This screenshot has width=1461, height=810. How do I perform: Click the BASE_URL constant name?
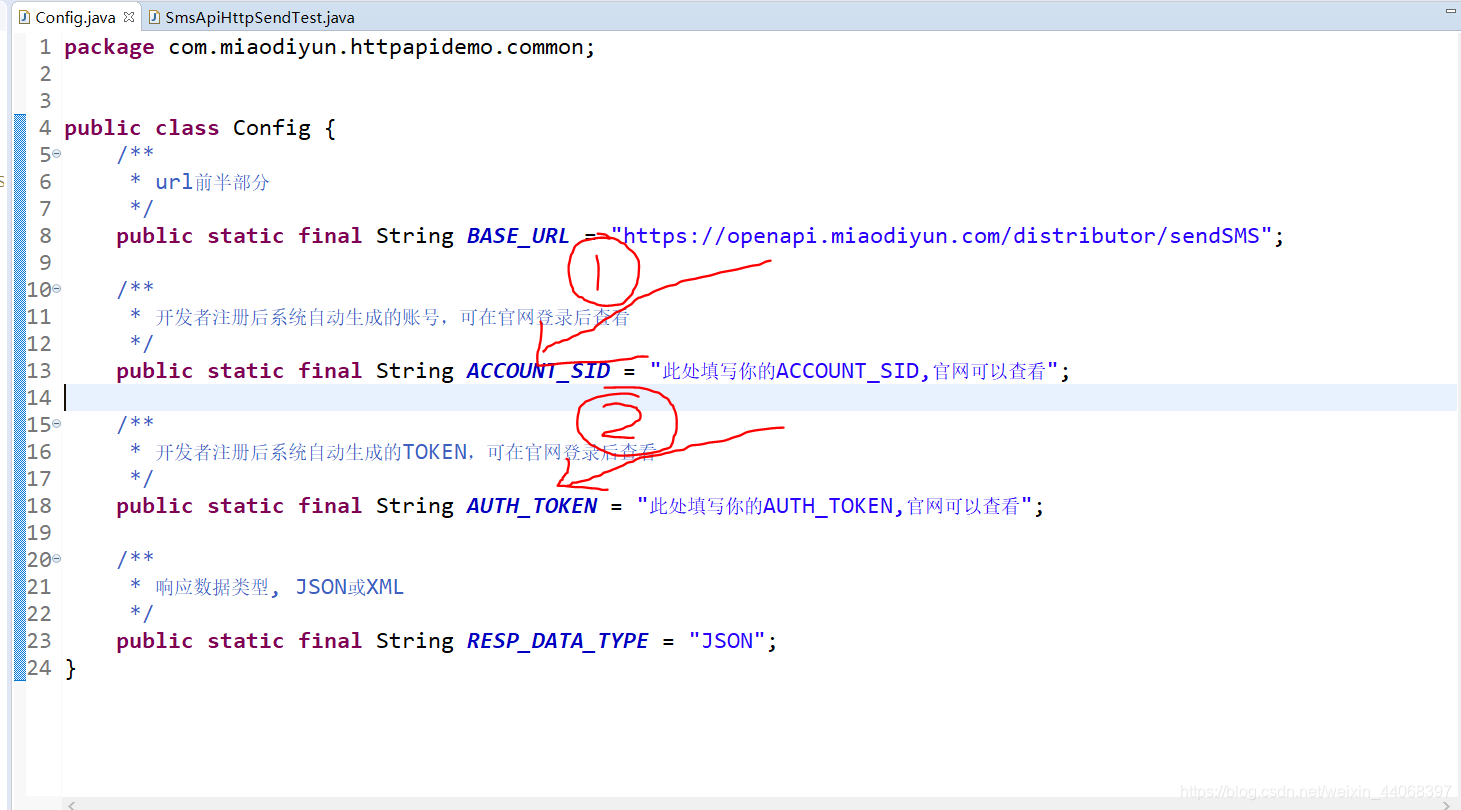coord(518,236)
